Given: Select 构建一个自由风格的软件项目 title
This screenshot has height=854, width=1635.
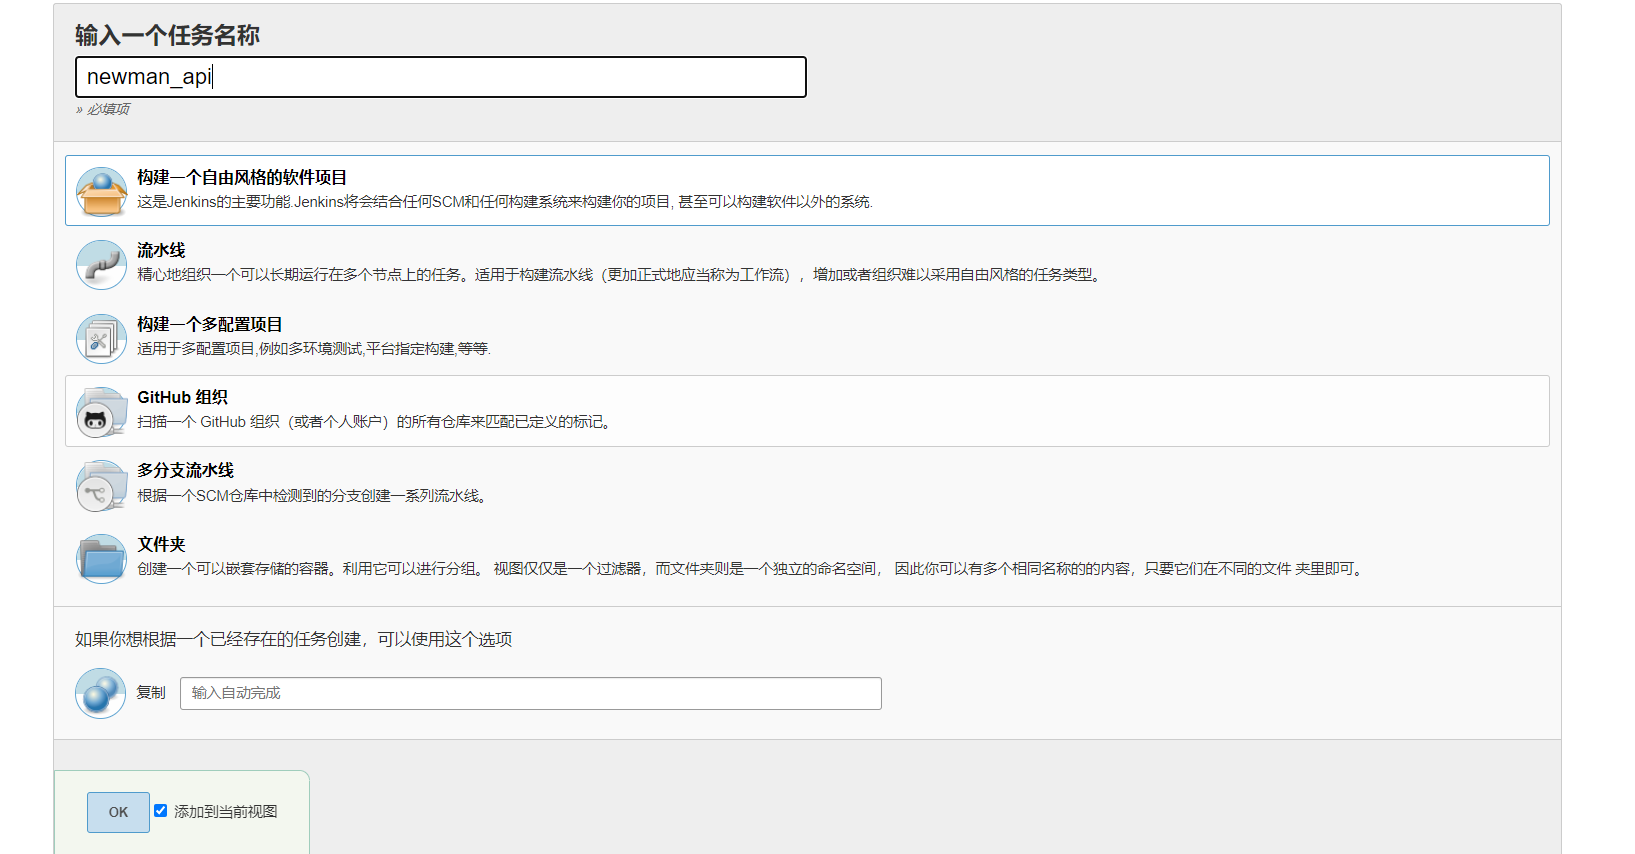Looking at the screenshot, I should coord(242,178).
